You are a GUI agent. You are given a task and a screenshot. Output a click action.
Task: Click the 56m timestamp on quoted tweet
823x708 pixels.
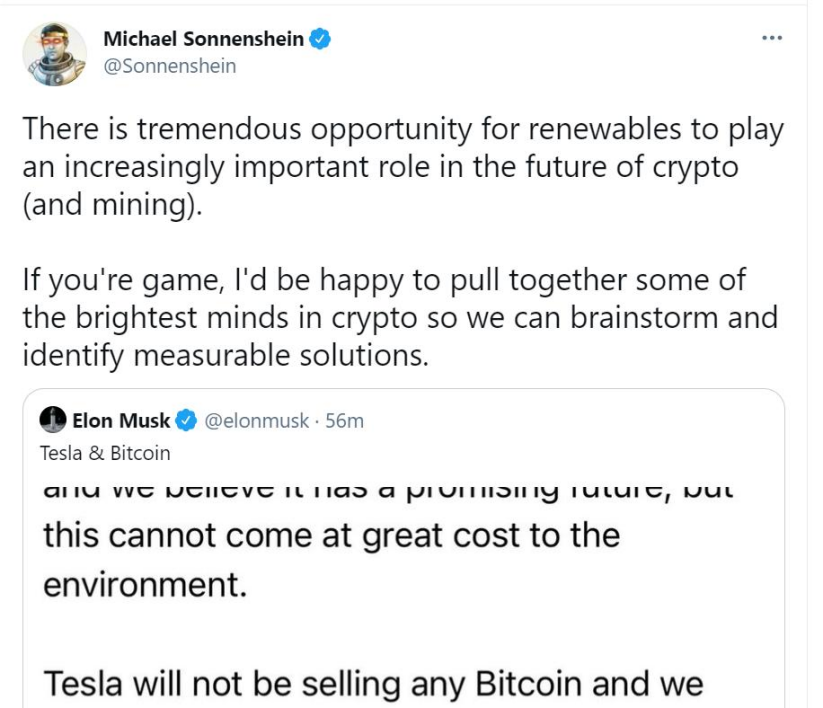click(345, 421)
